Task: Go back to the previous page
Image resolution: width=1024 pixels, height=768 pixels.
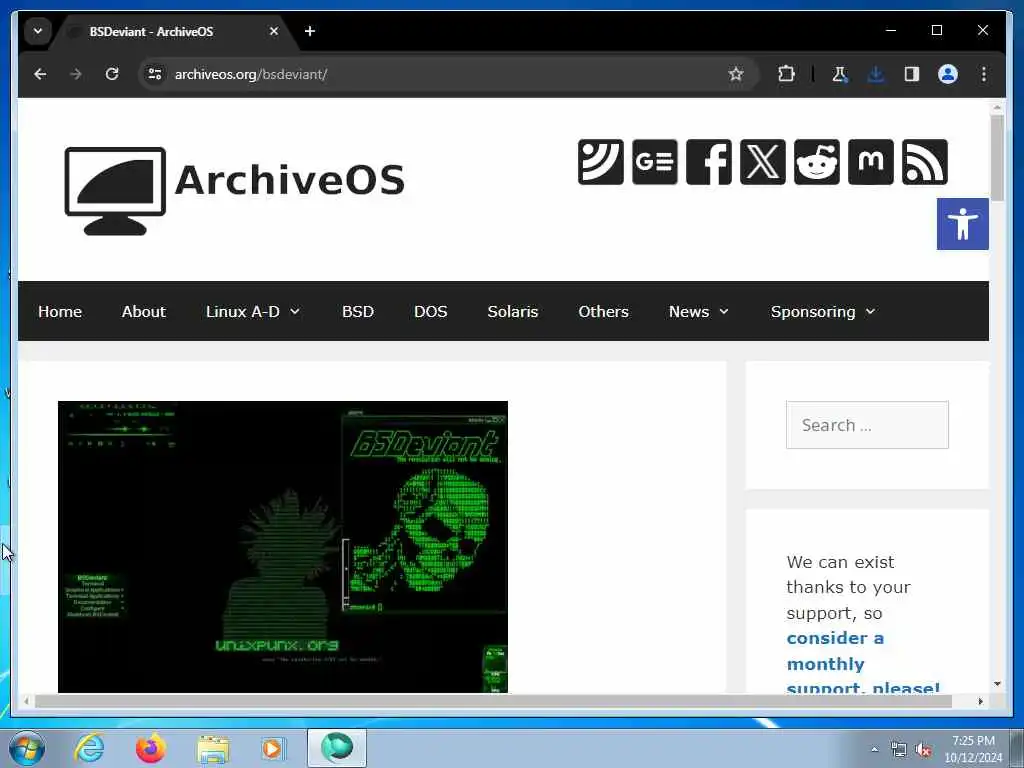Action: pos(40,74)
